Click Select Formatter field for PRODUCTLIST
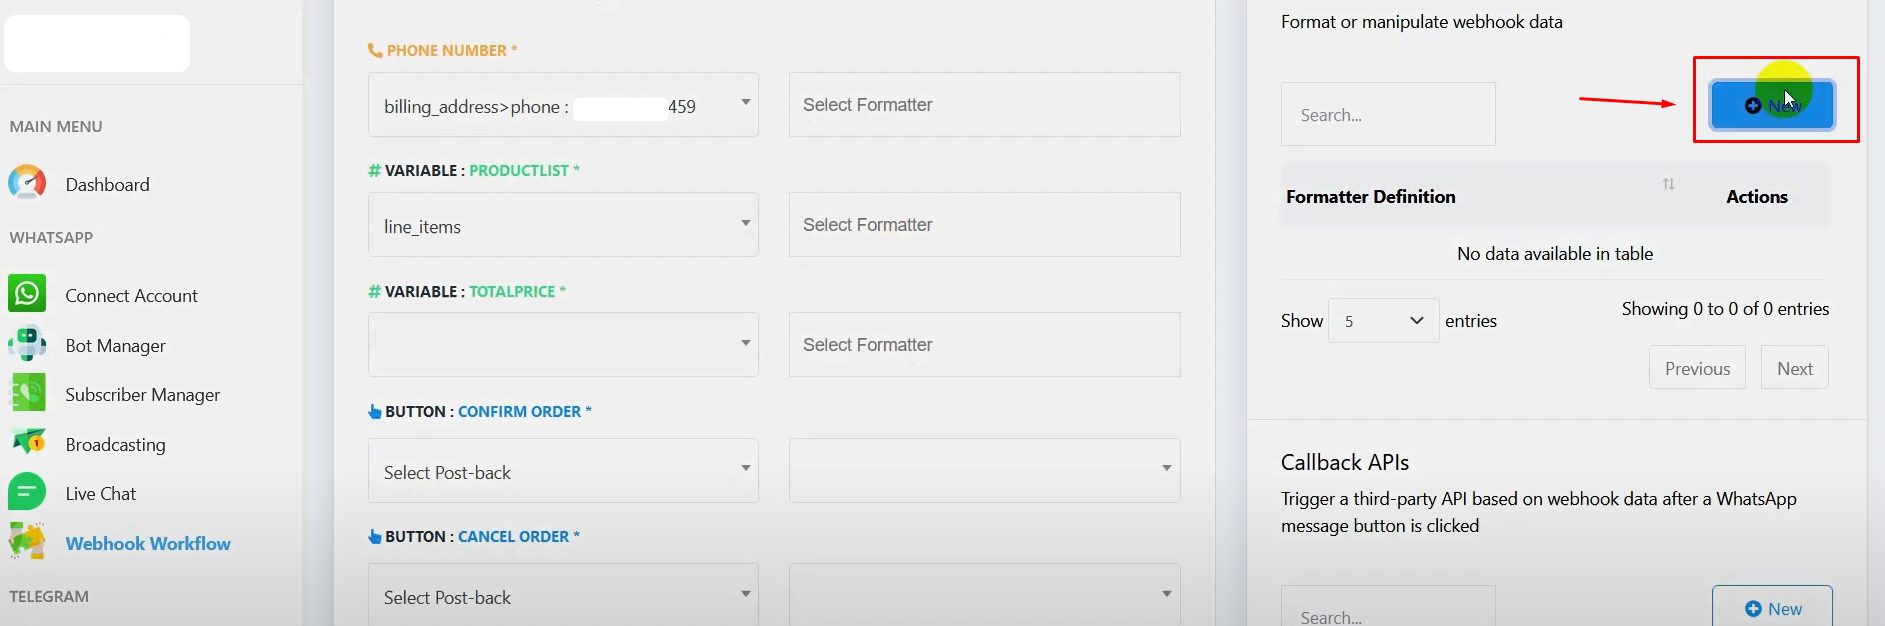This screenshot has width=1885, height=626. (984, 225)
